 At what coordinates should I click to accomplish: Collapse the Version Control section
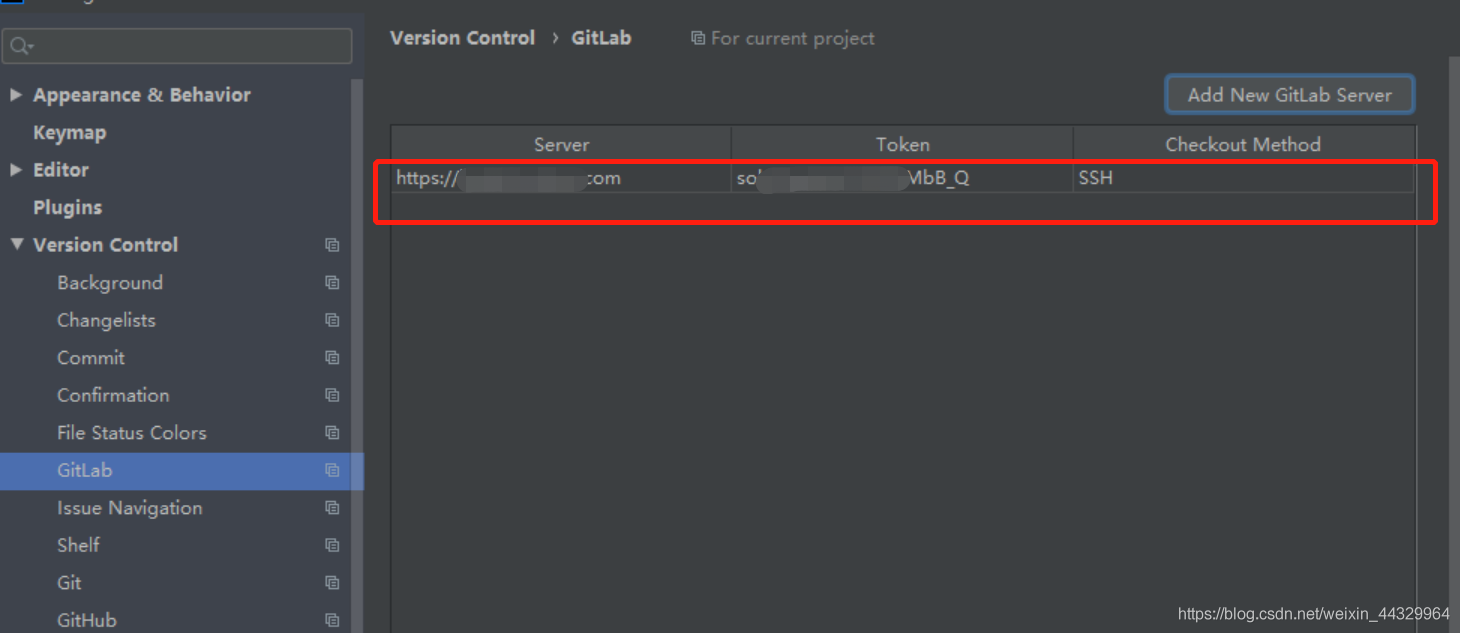(16, 244)
